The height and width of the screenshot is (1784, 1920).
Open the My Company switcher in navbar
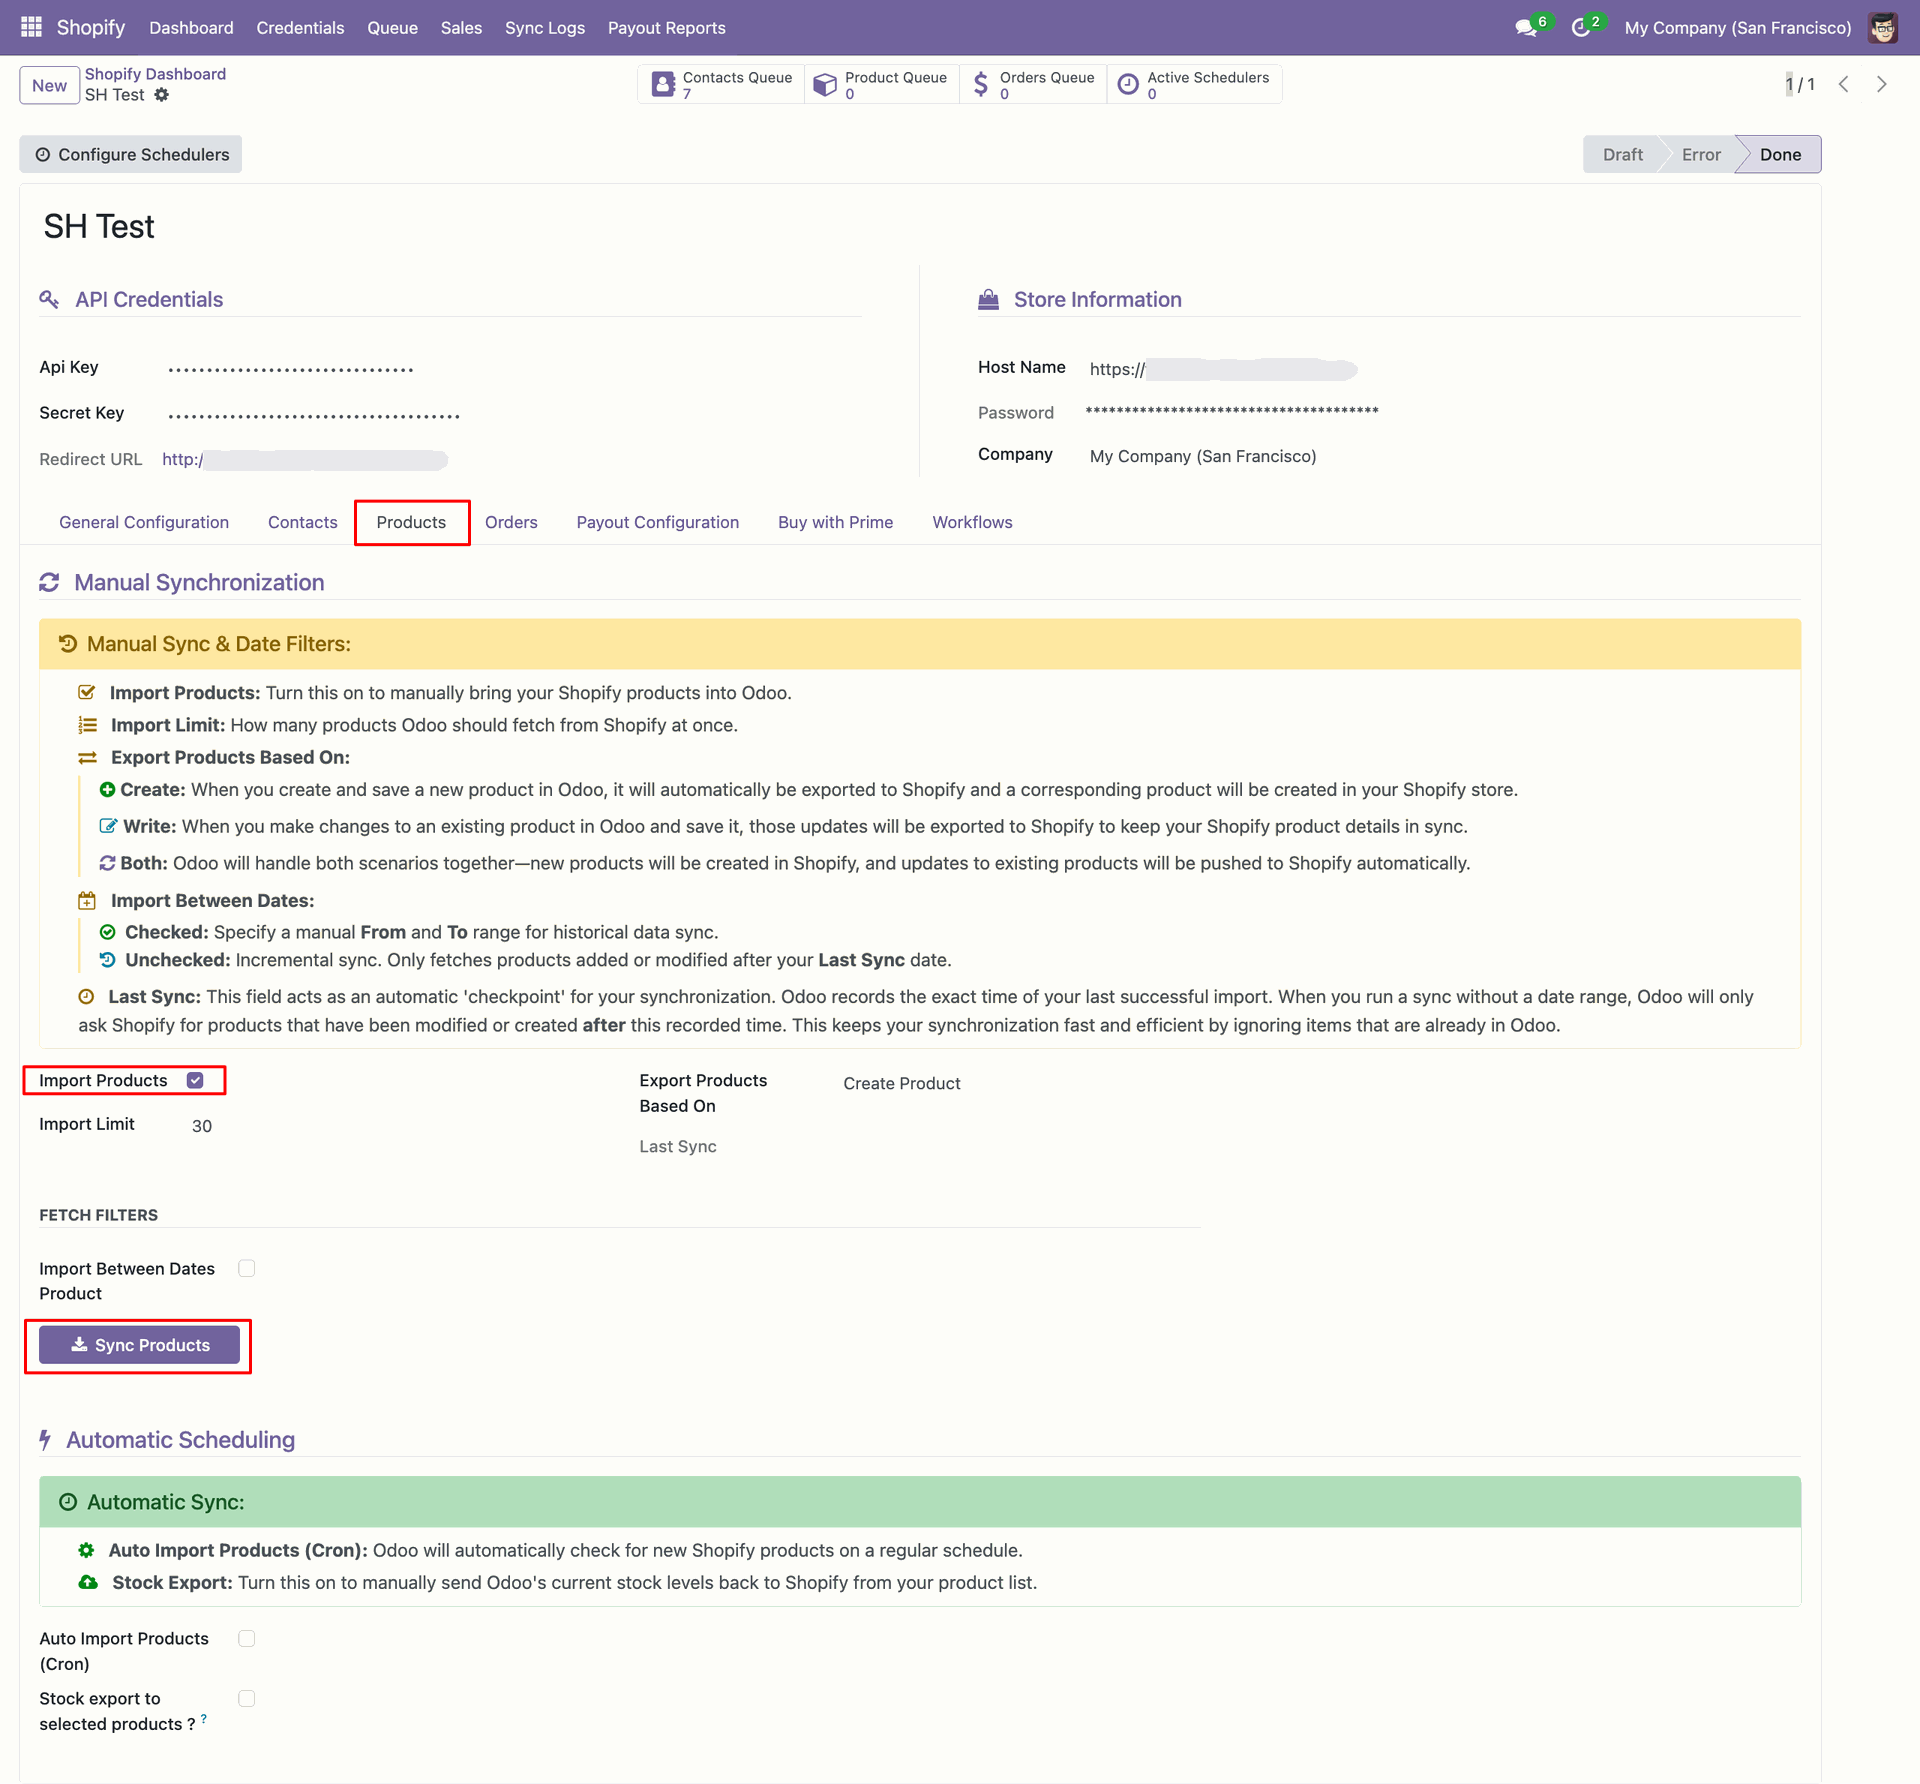point(1738,28)
